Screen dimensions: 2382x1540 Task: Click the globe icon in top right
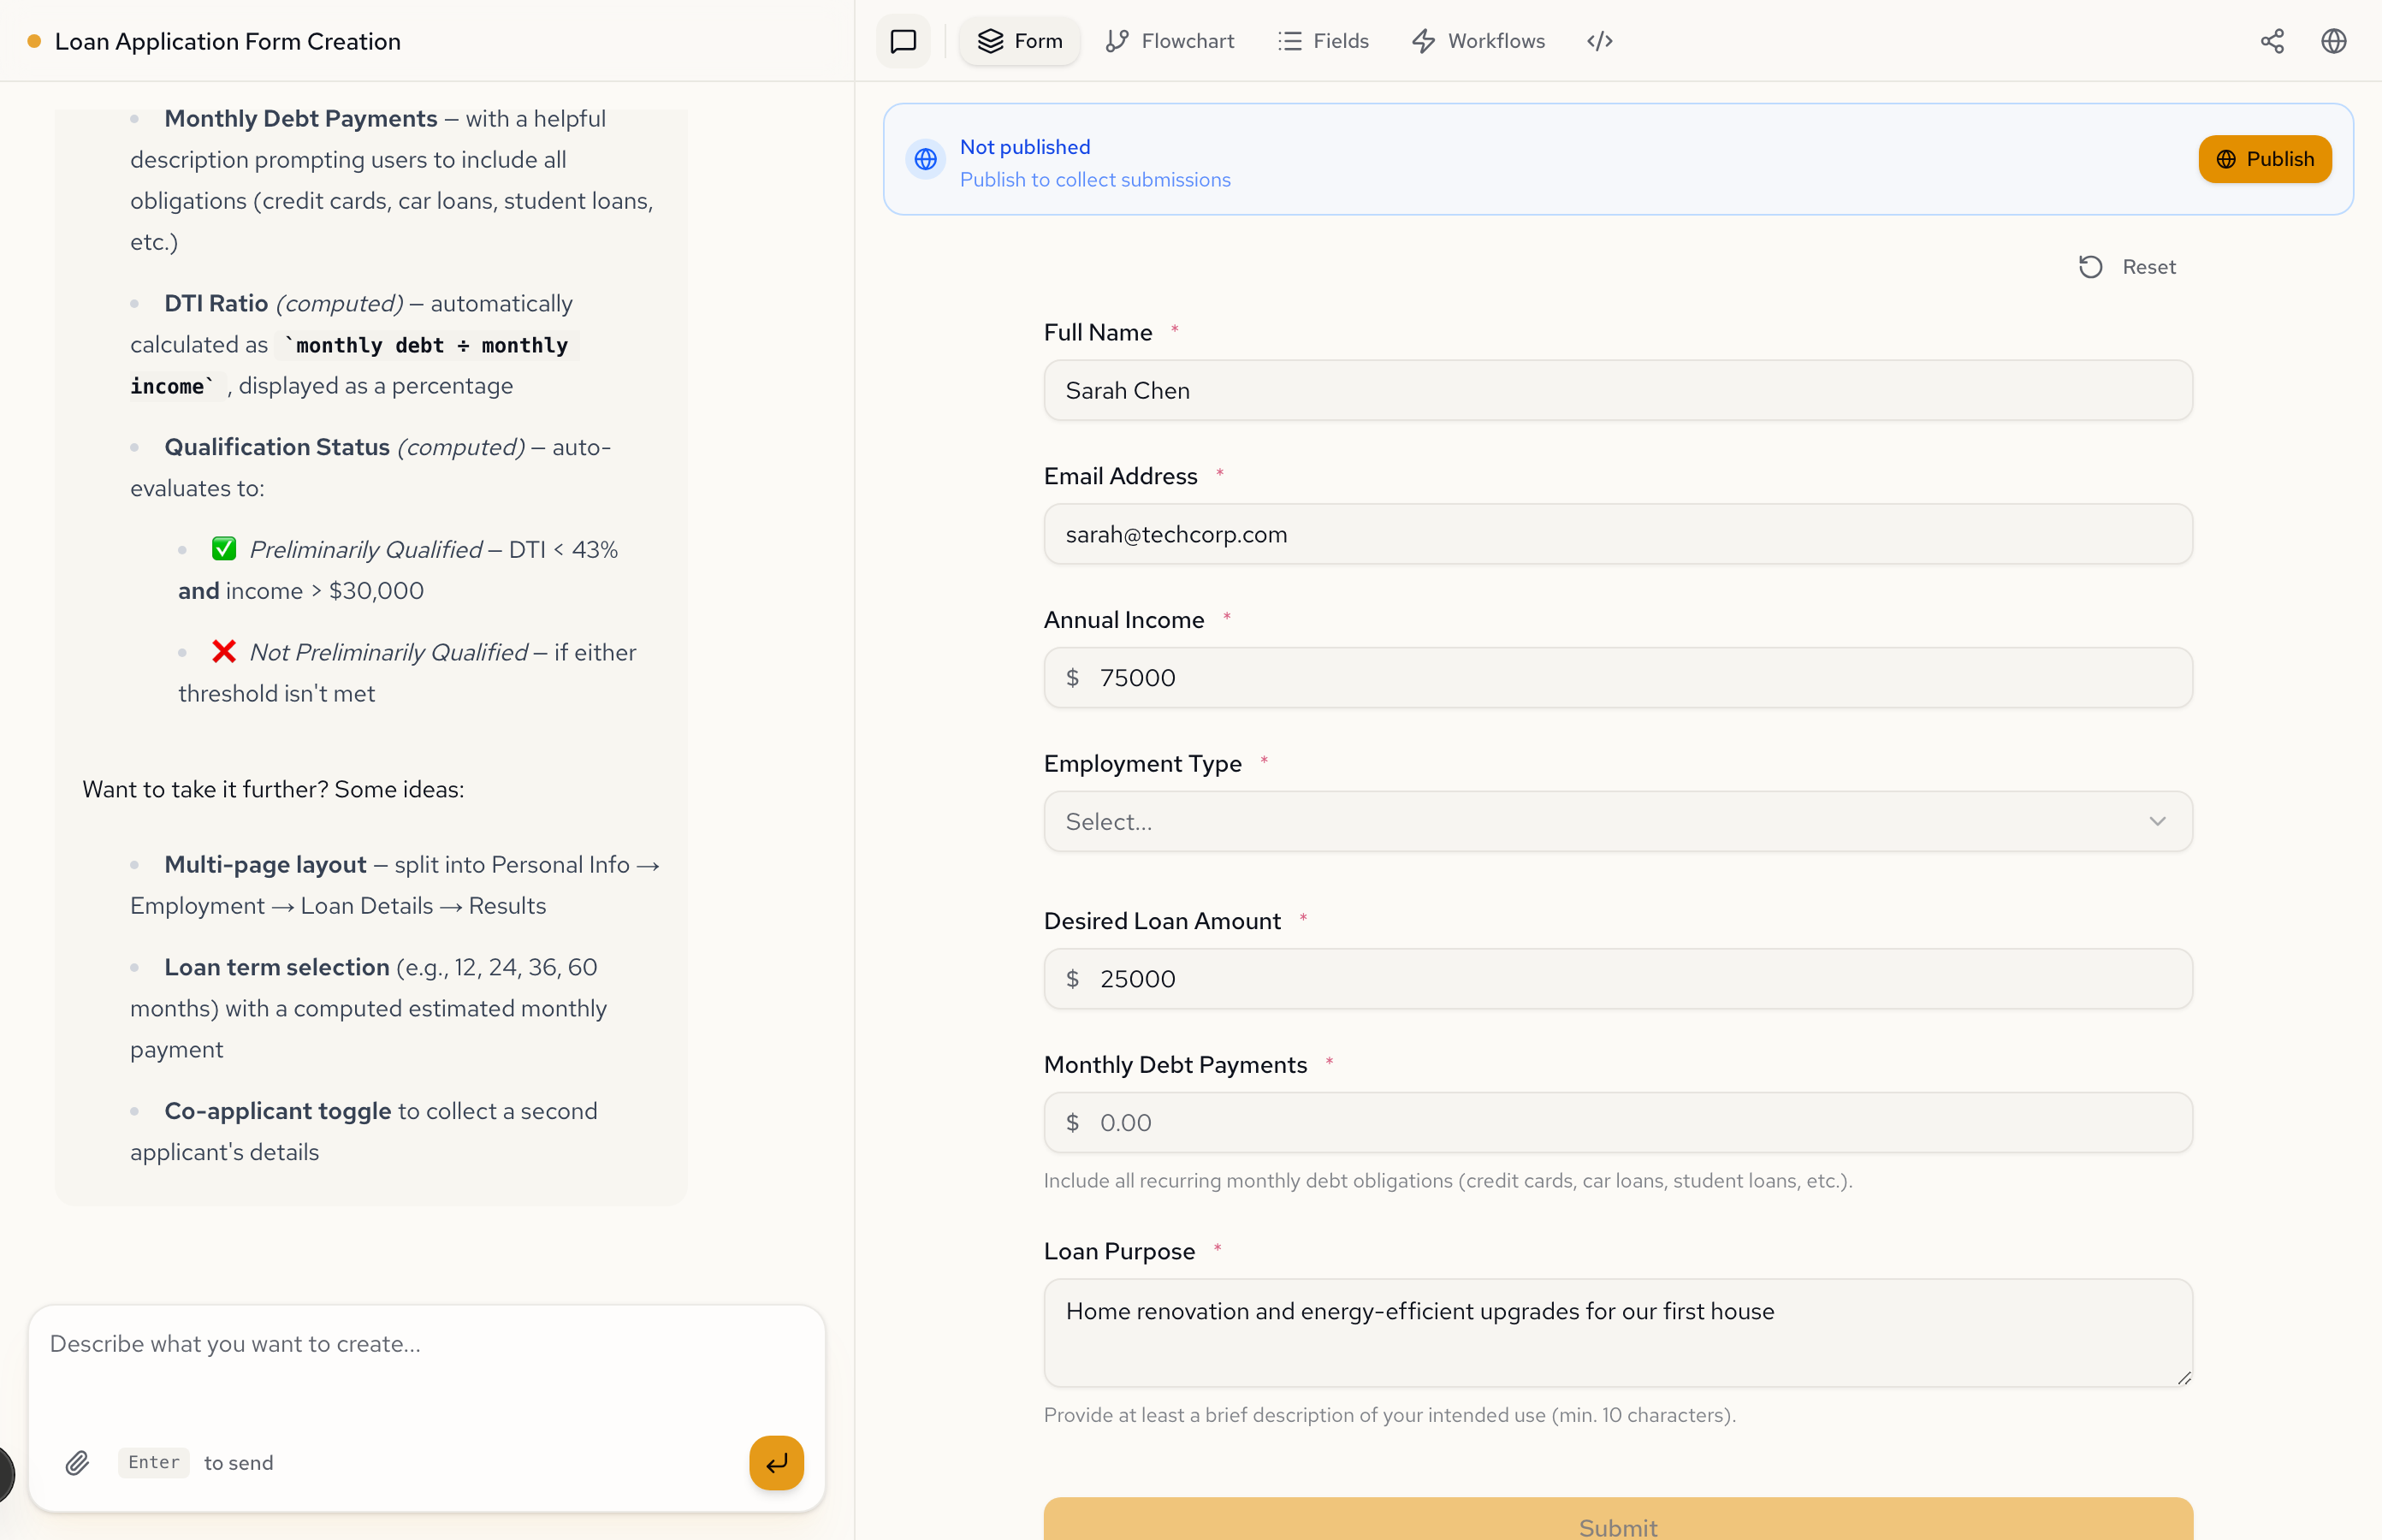coord(2334,41)
